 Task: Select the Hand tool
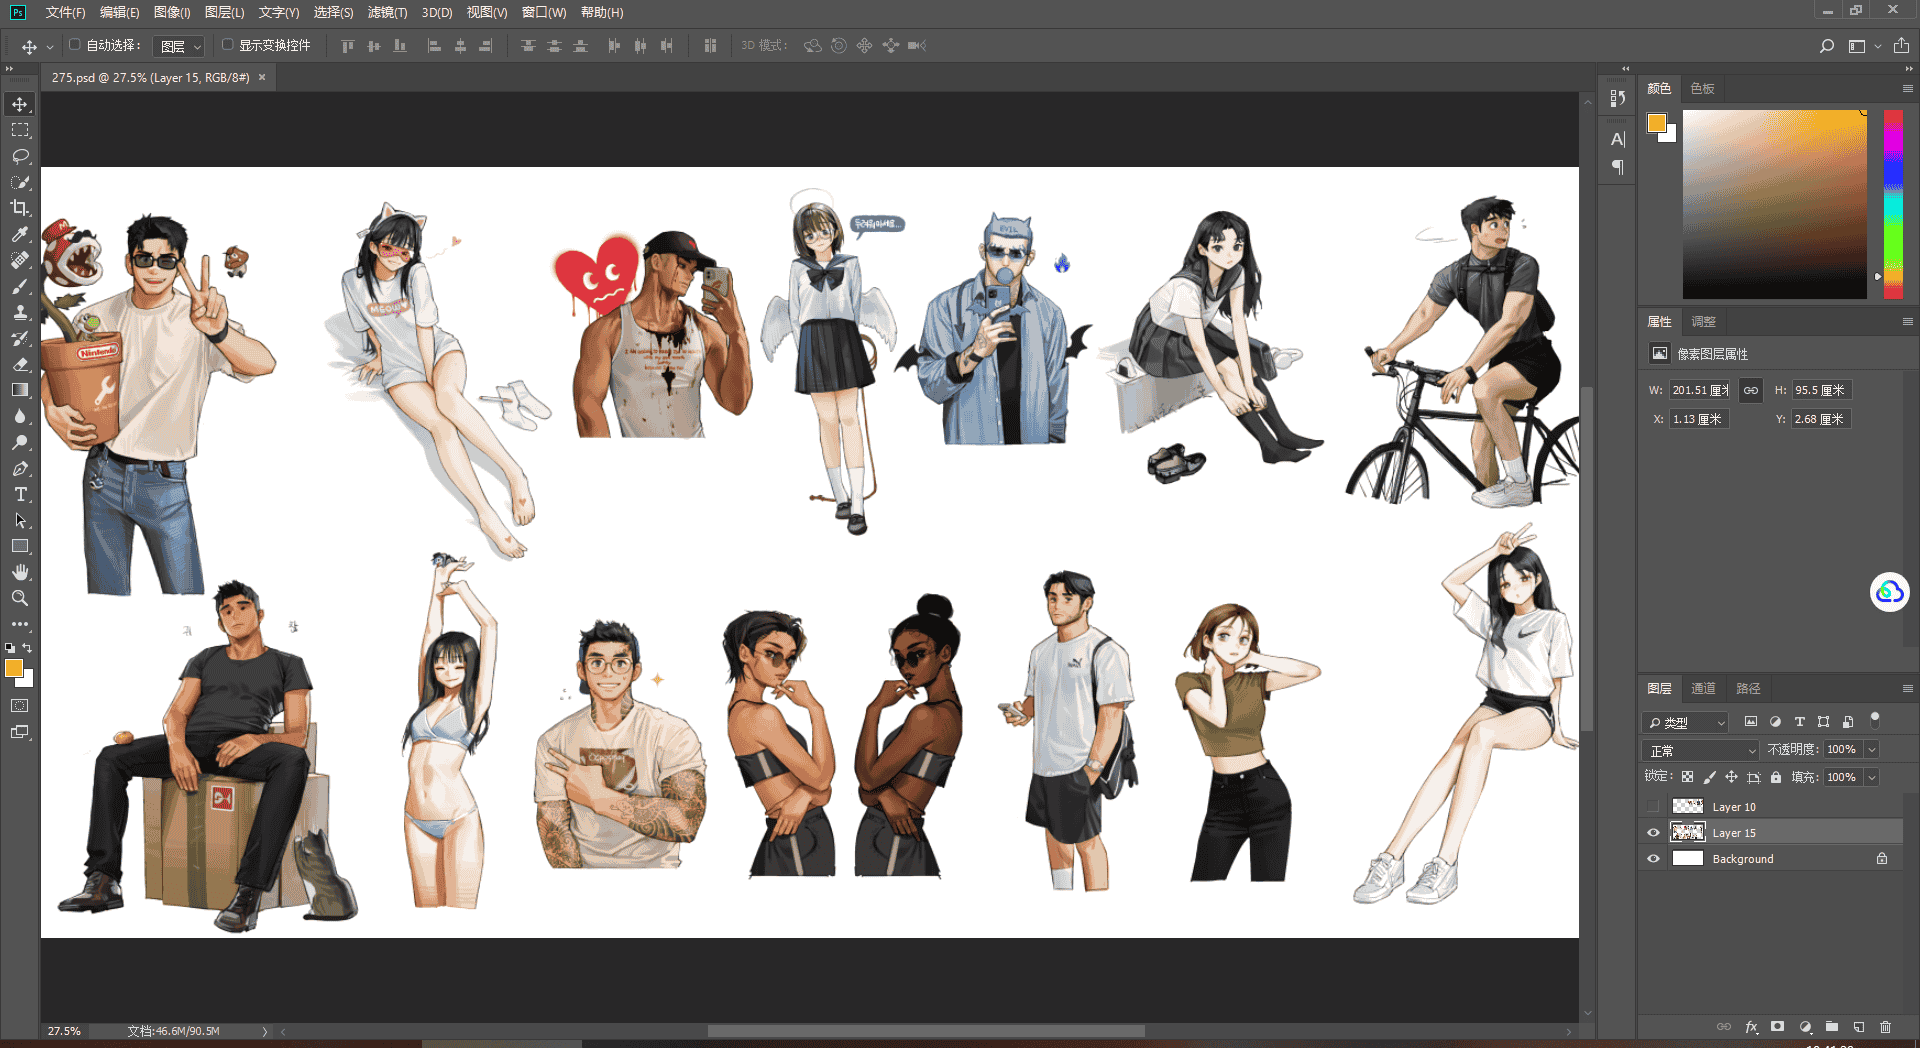pos(20,572)
